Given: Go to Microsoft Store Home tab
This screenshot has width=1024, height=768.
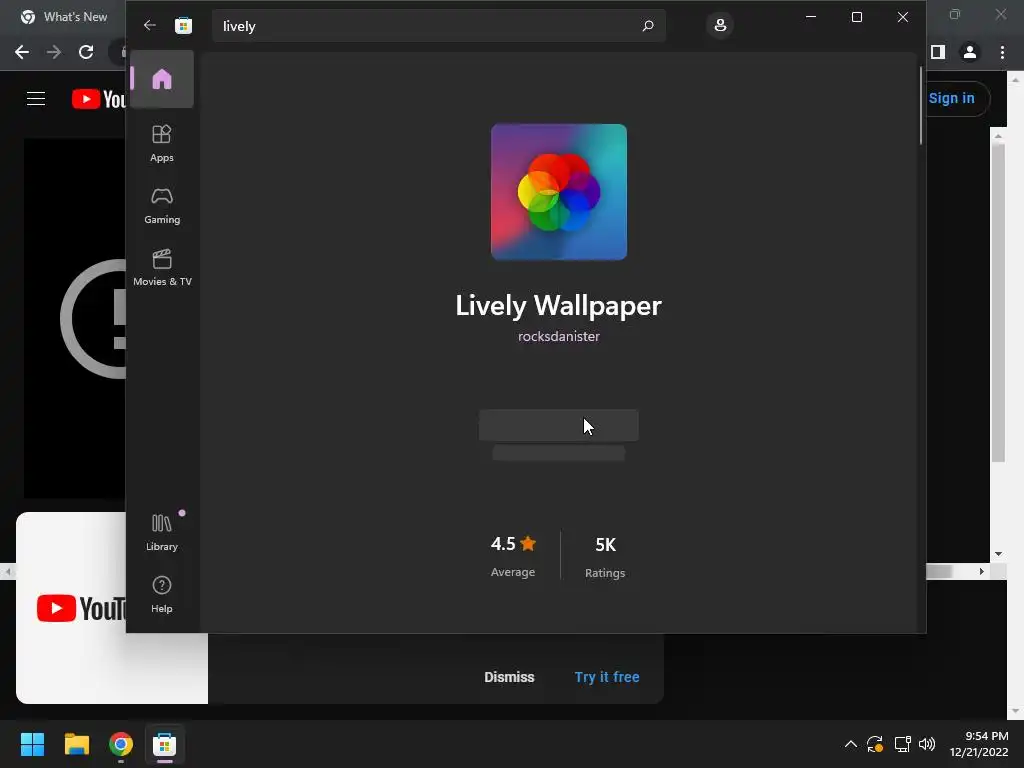Looking at the screenshot, I should pyautogui.click(x=162, y=79).
